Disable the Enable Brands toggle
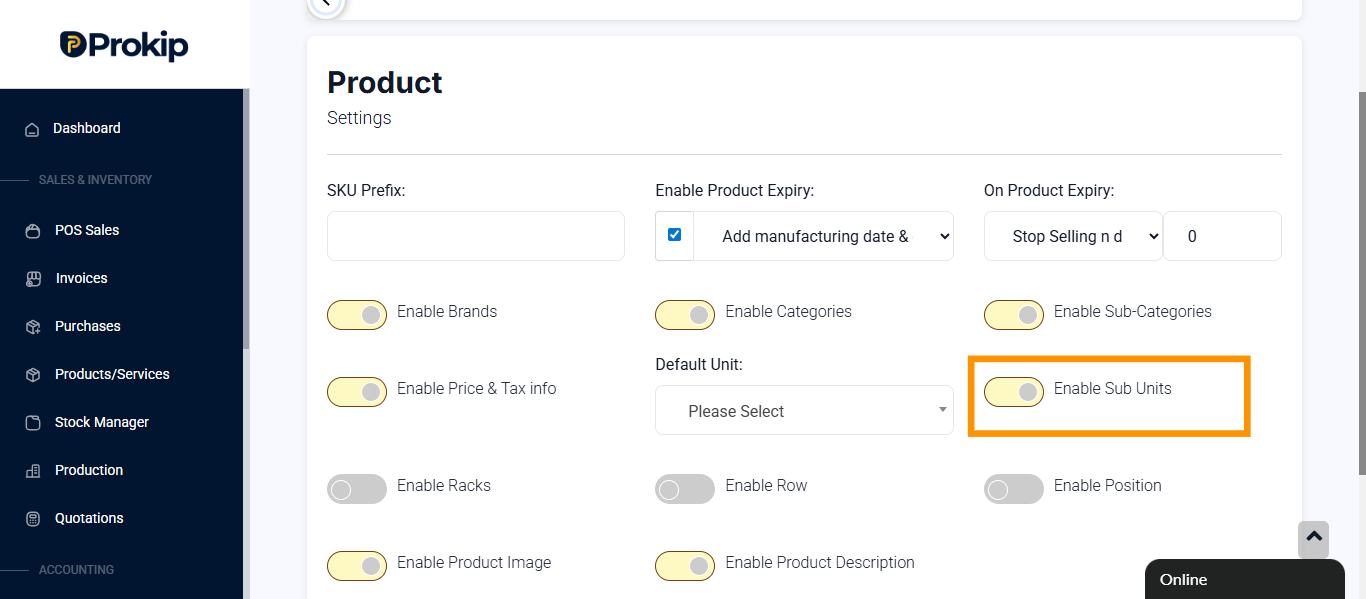The height and width of the screenshot is (599, 1366). tap(357, 315)
